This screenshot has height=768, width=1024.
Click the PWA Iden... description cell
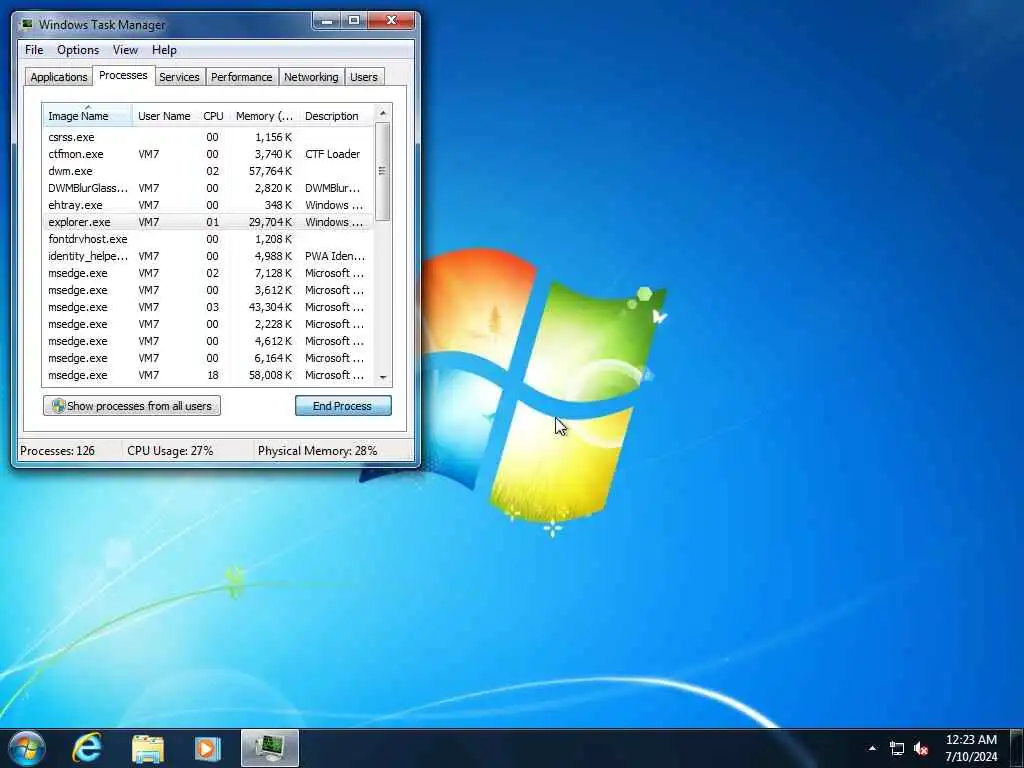(x=335, y=256)
